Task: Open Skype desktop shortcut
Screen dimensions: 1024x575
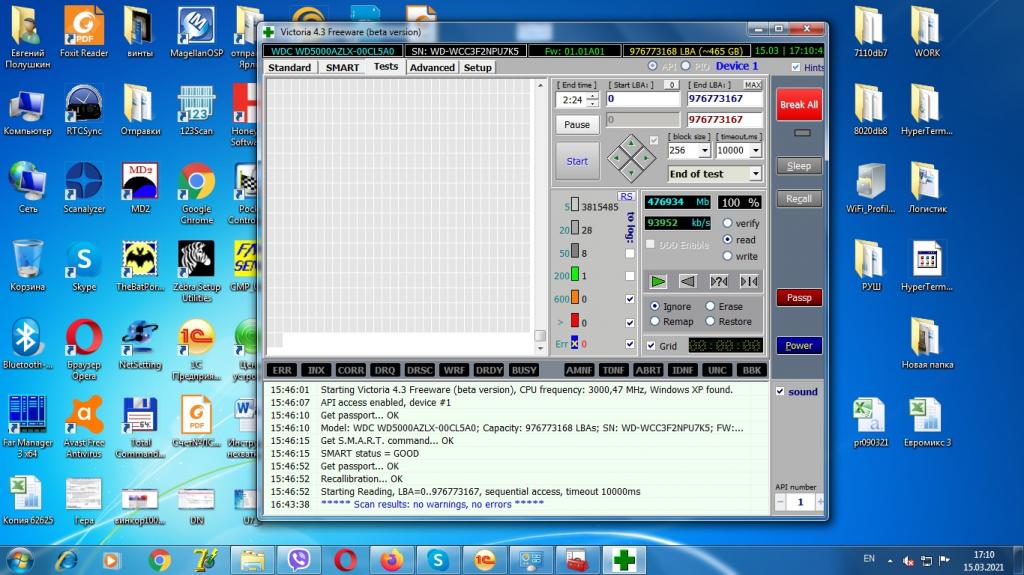Action: point(84,266)
